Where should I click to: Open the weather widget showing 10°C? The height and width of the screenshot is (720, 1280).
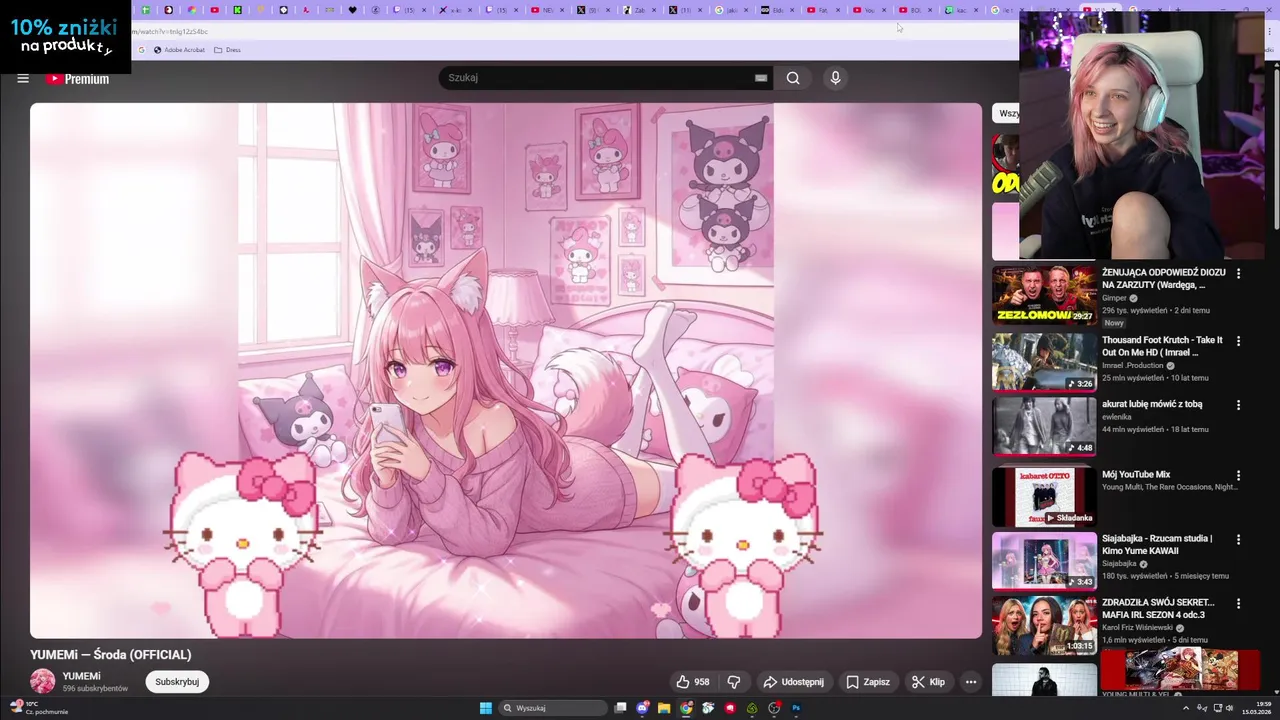(38, 708)
